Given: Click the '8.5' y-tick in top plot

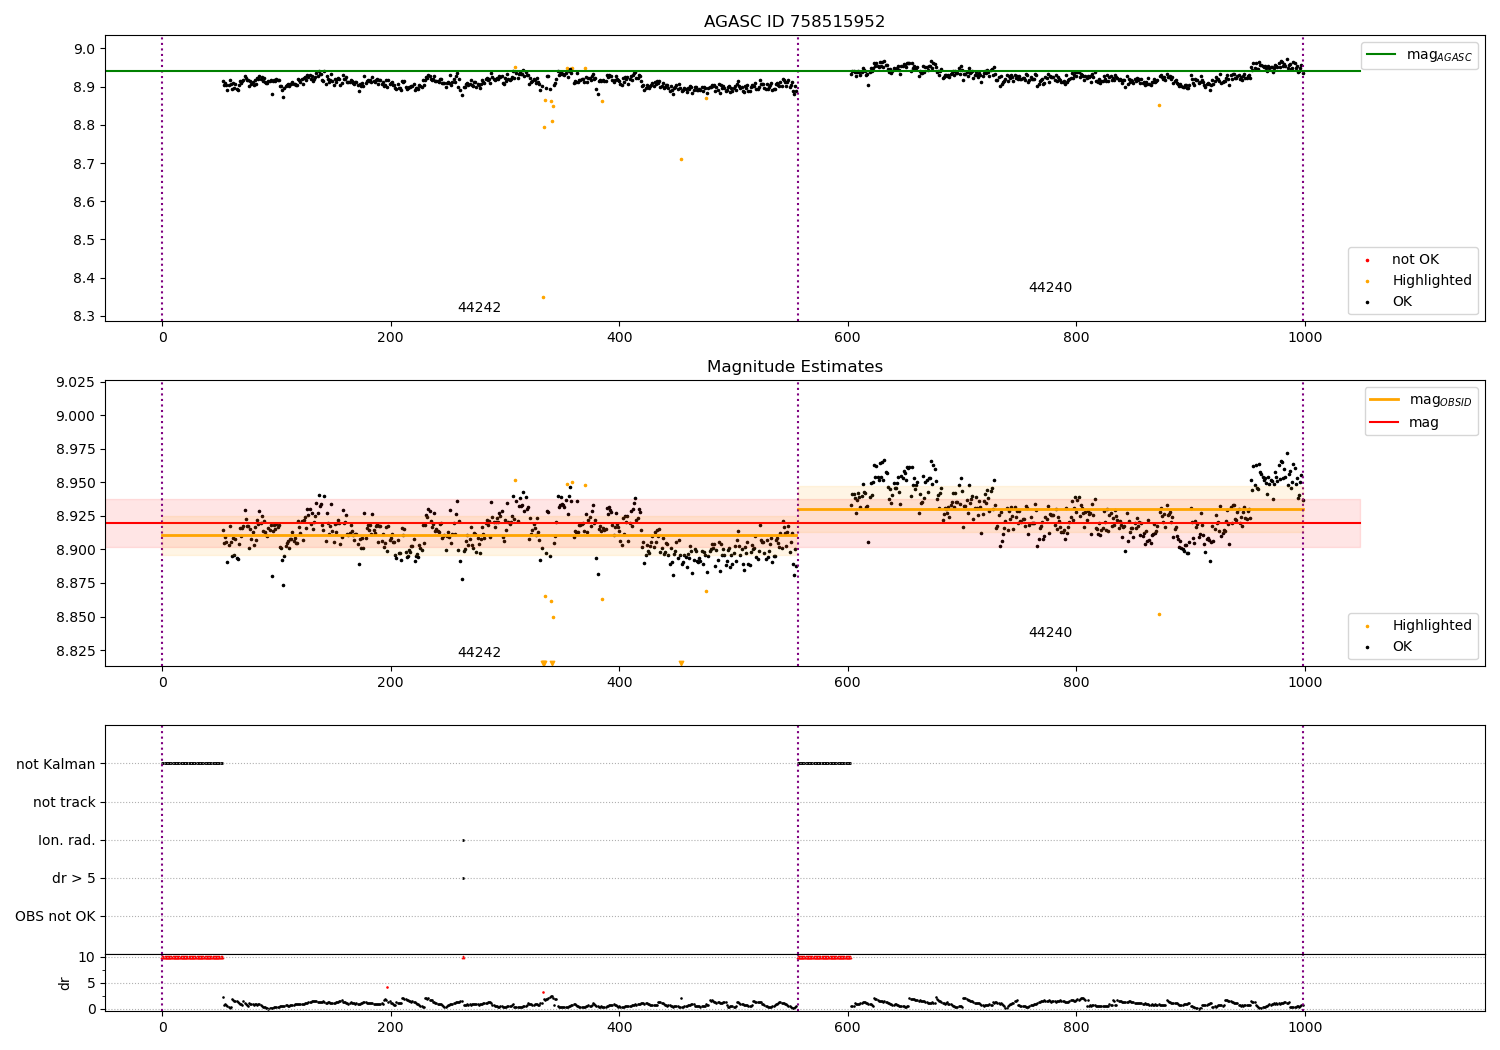Looking at the screenshot, I should click(x=84, y=240).
